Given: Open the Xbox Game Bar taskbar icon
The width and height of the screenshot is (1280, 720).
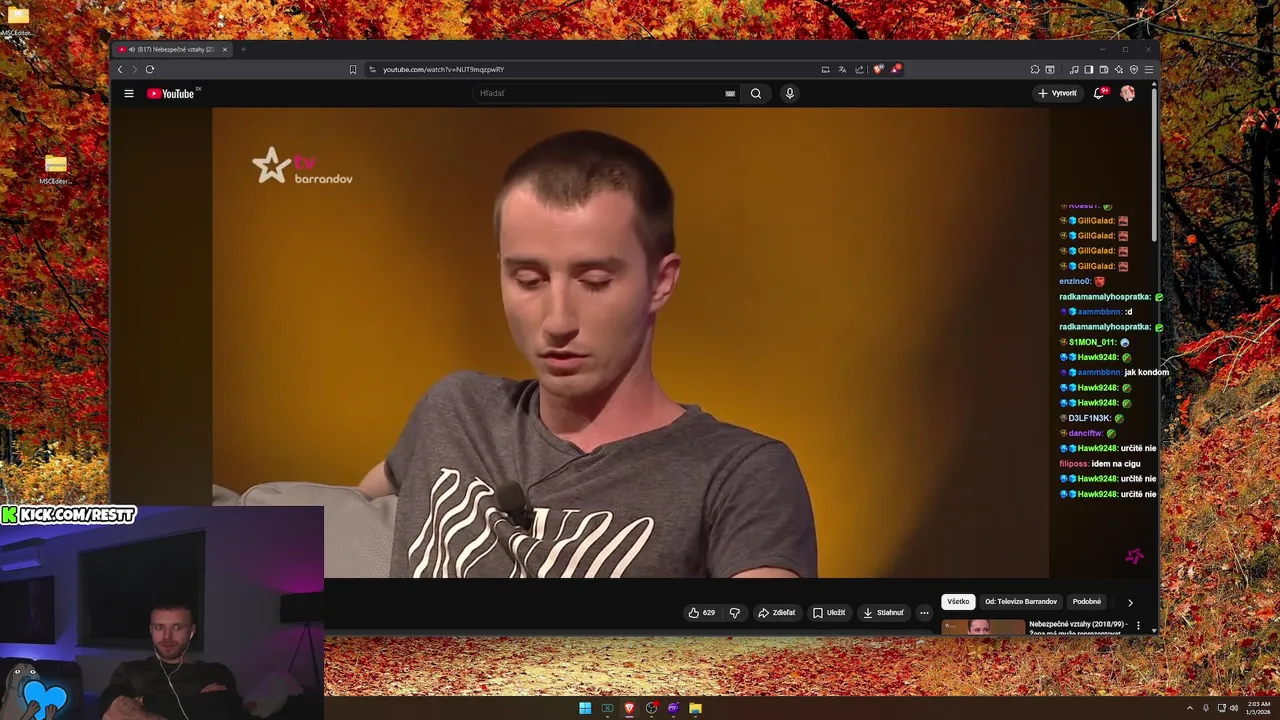Looking at the screenshot, I should [607, 708].
